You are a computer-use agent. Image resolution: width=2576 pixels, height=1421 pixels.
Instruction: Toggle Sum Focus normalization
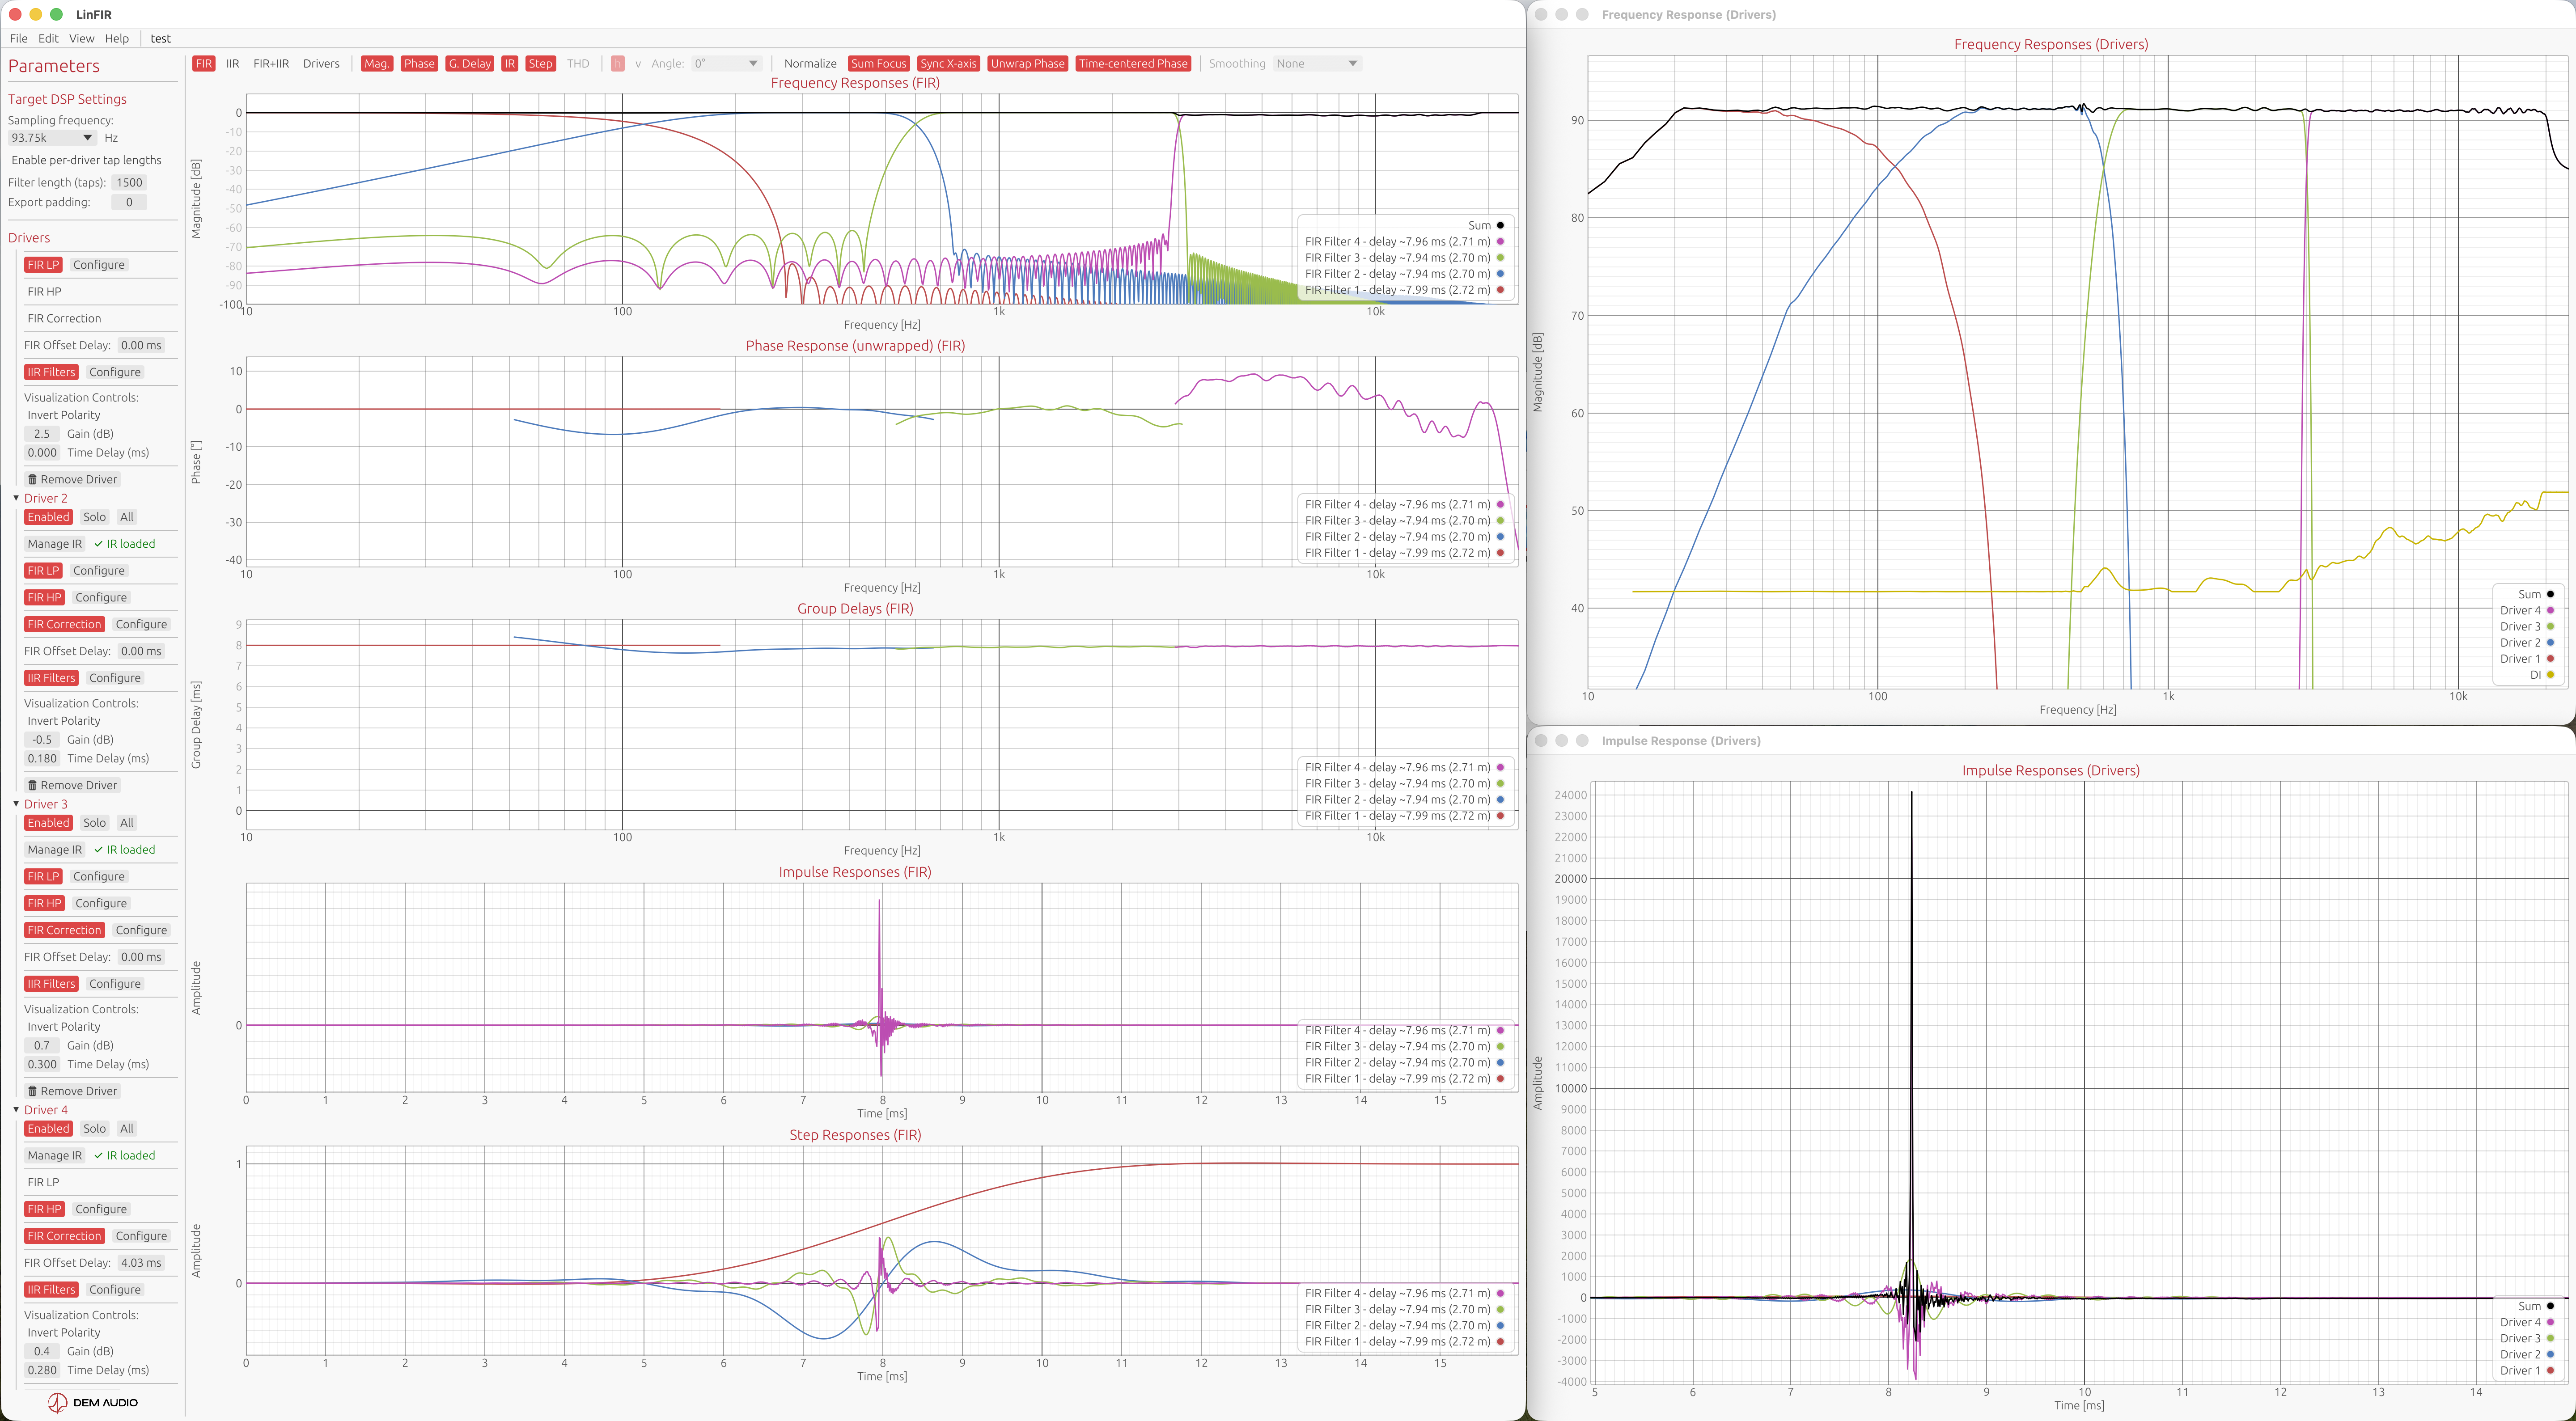(878, 63)
